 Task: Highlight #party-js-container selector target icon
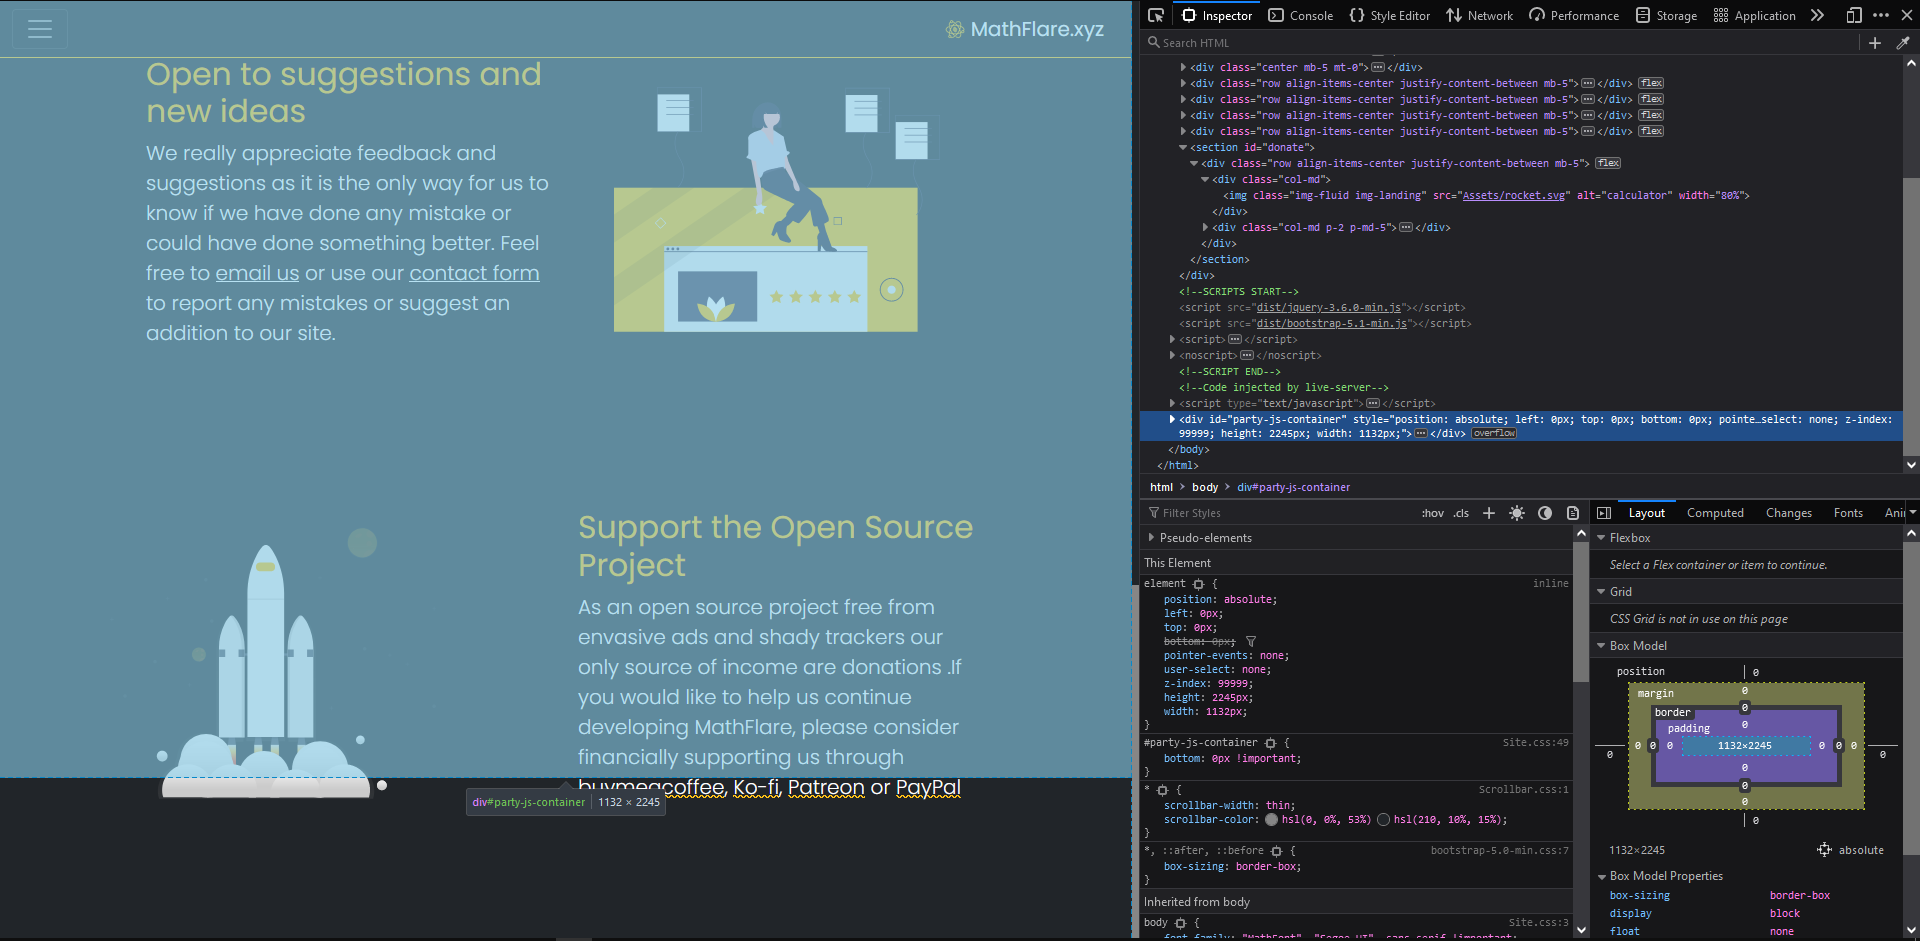[1270, 743]
